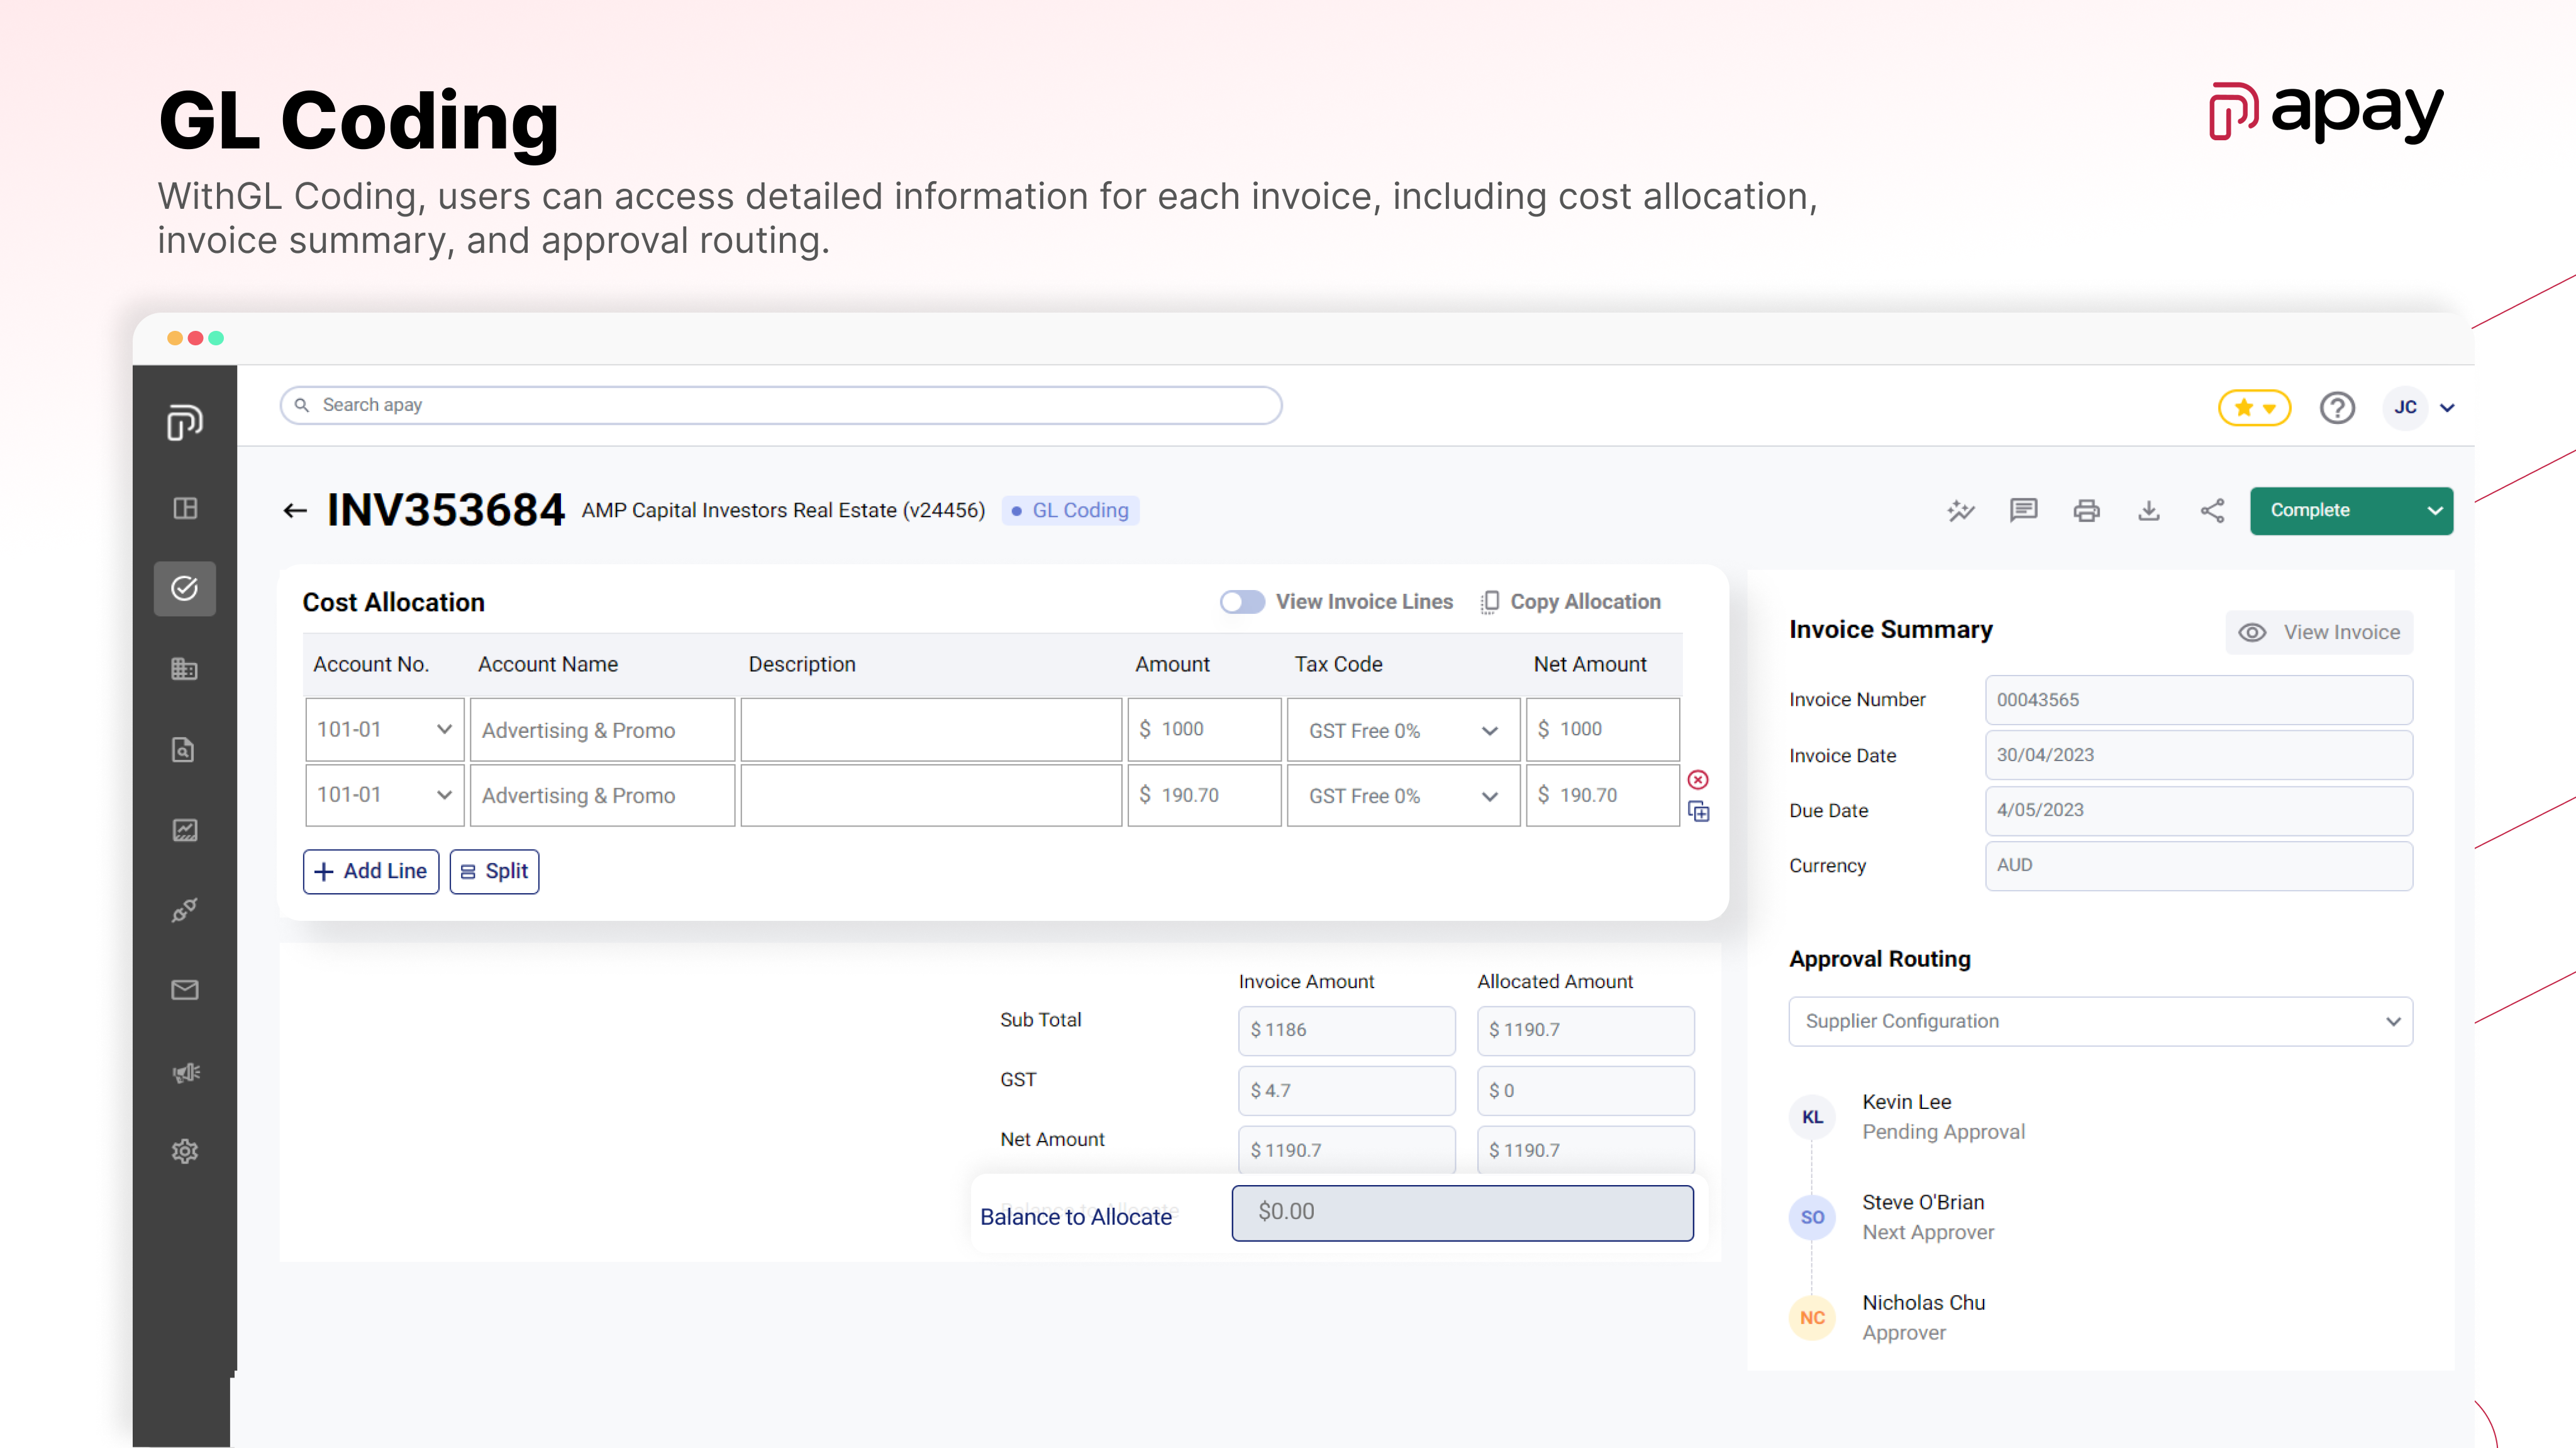The height and width of the screenshot is (1448, 2576).
Task: Duplicate the second allocation line icon
Action: click(x=1698, y=812)
